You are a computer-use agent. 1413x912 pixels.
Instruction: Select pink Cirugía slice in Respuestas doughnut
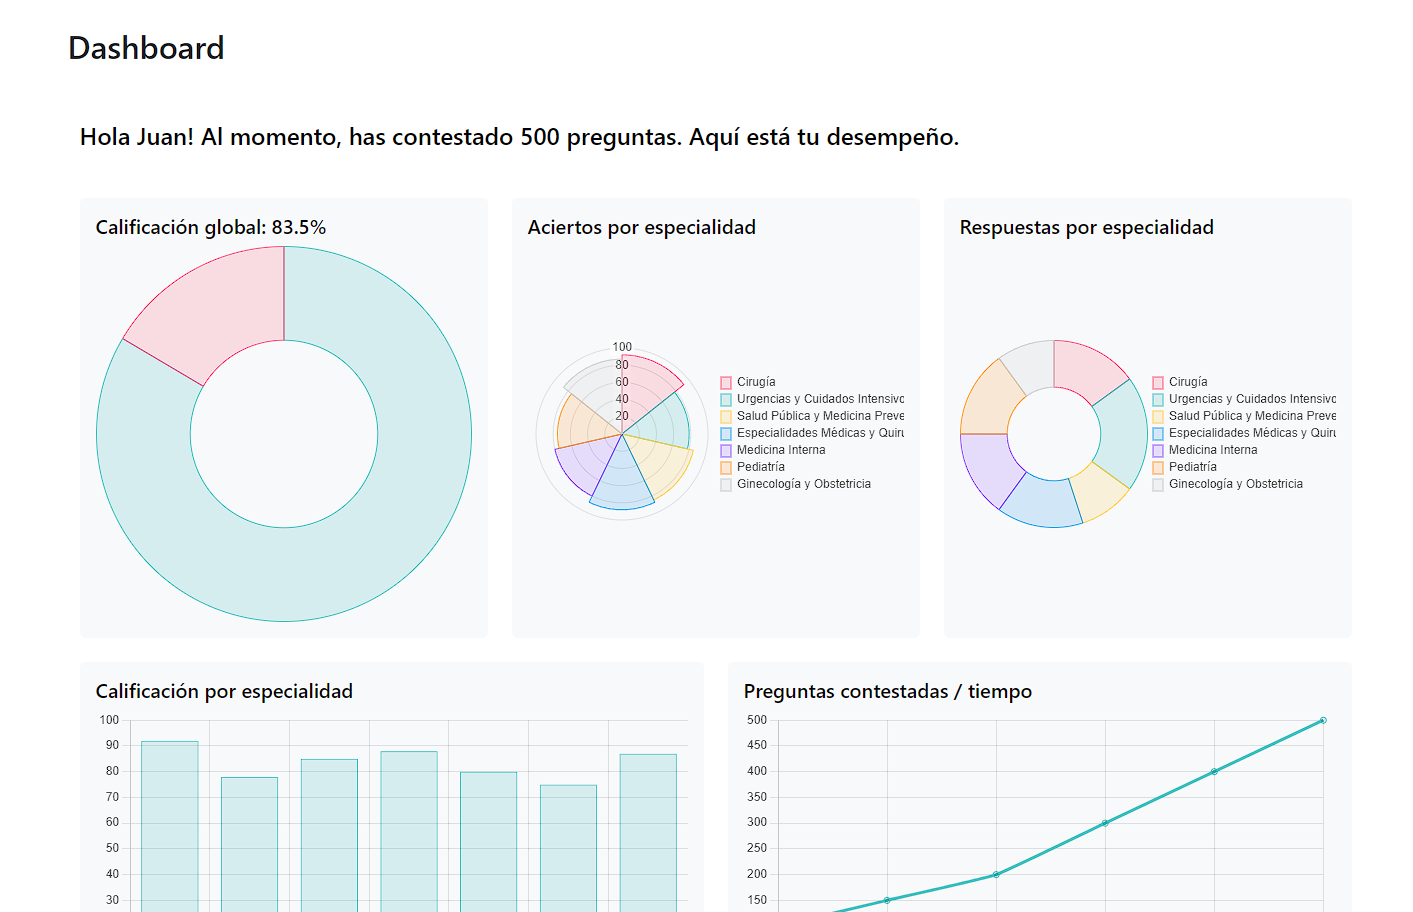pyautogui.click(x=1086, y=370)
